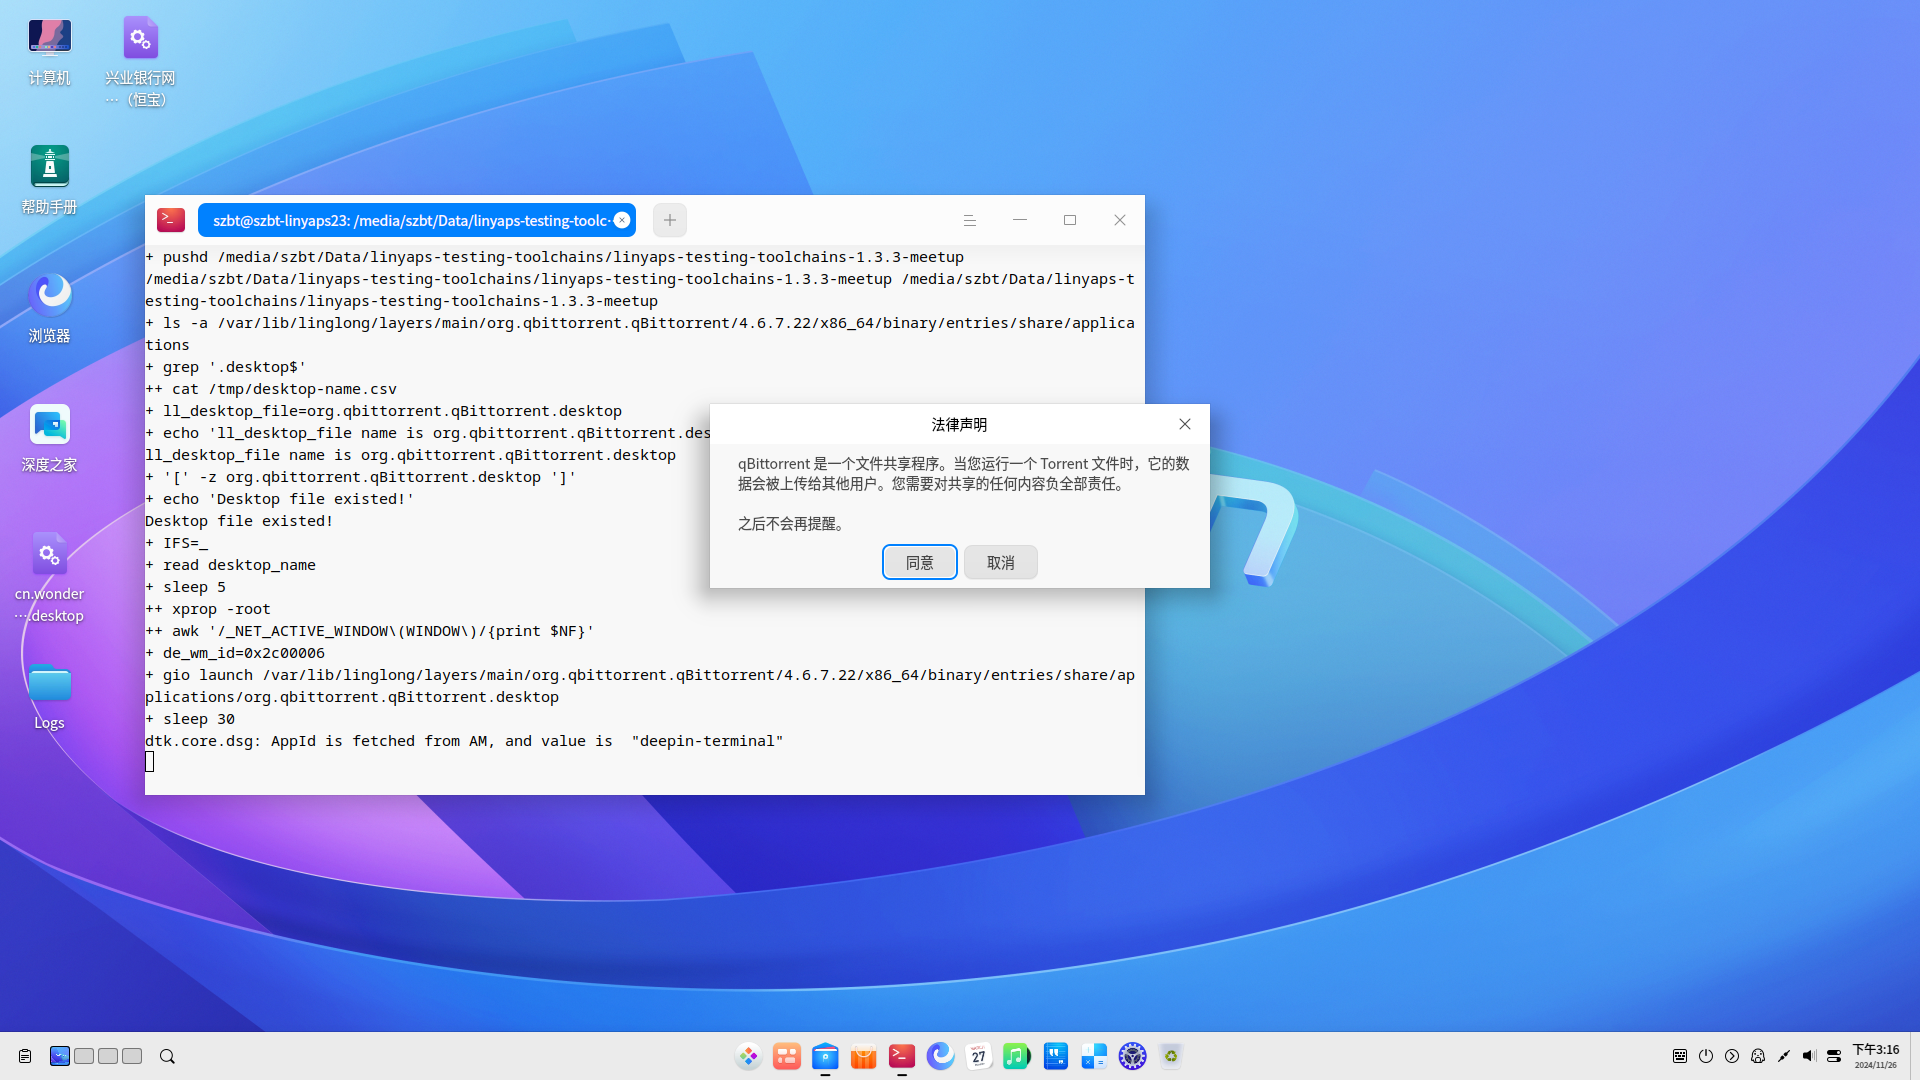Viewport: 1920px width, 1080px height.
Task: Open the music player in dock
Action: pyautogui.click(x=1017, y=1056)
